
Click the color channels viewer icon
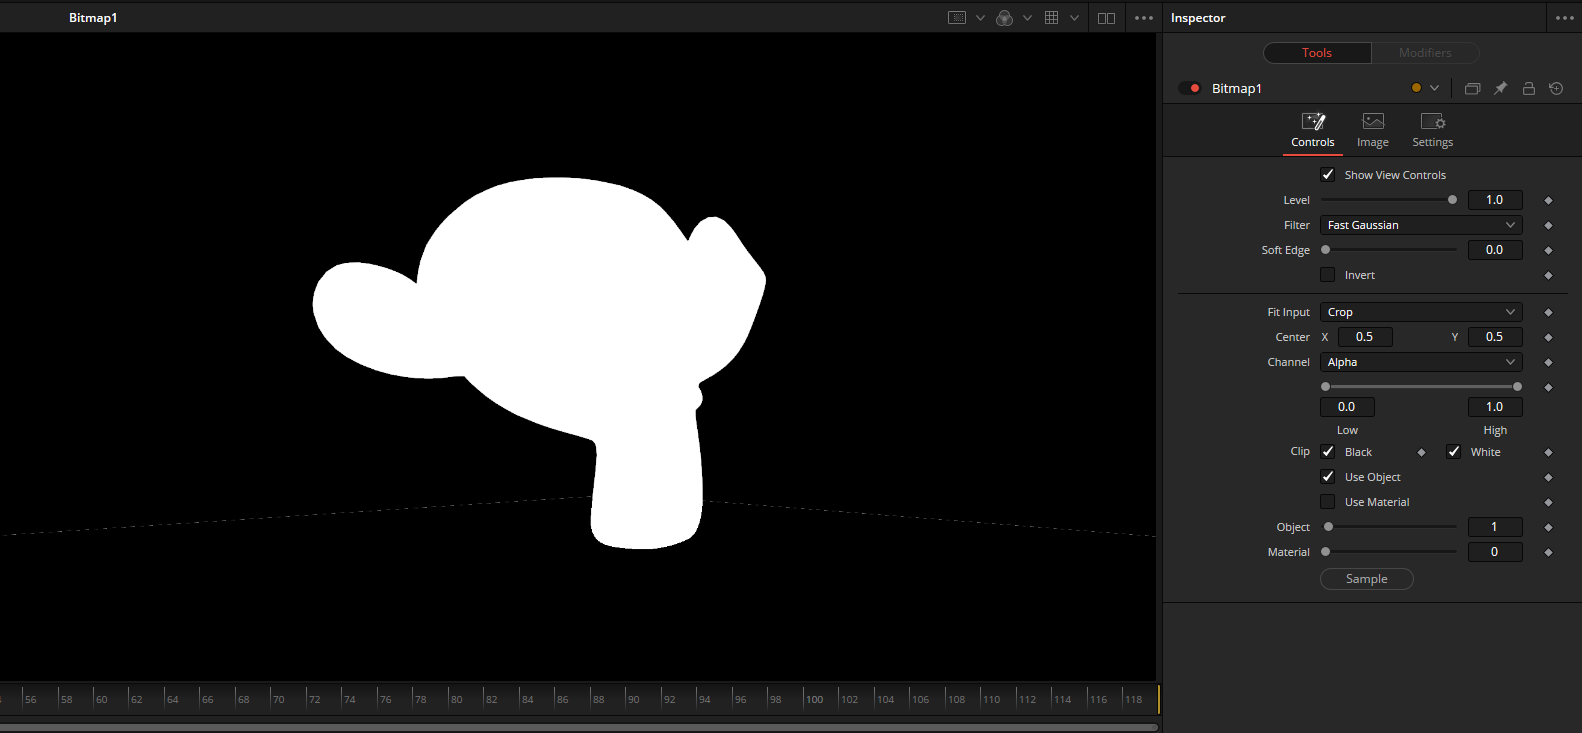click(x=1005, y=18)
